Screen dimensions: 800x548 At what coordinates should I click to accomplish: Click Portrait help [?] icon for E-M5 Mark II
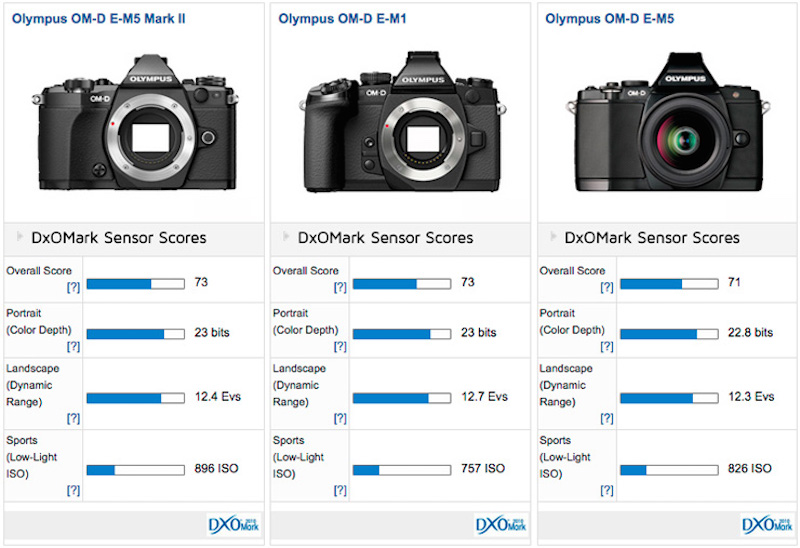tap(73, 346)
